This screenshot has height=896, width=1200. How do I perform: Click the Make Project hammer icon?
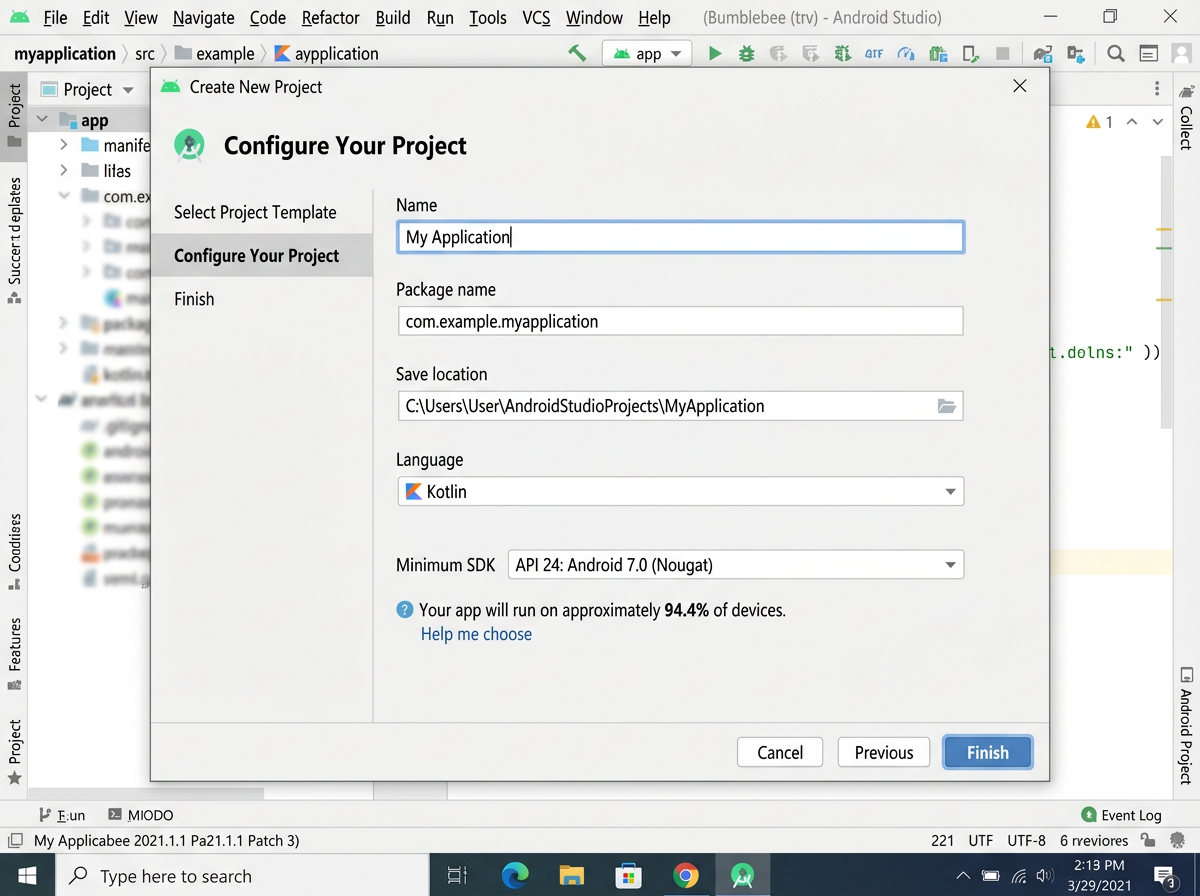pyautogui.click(x=577, y=53)
